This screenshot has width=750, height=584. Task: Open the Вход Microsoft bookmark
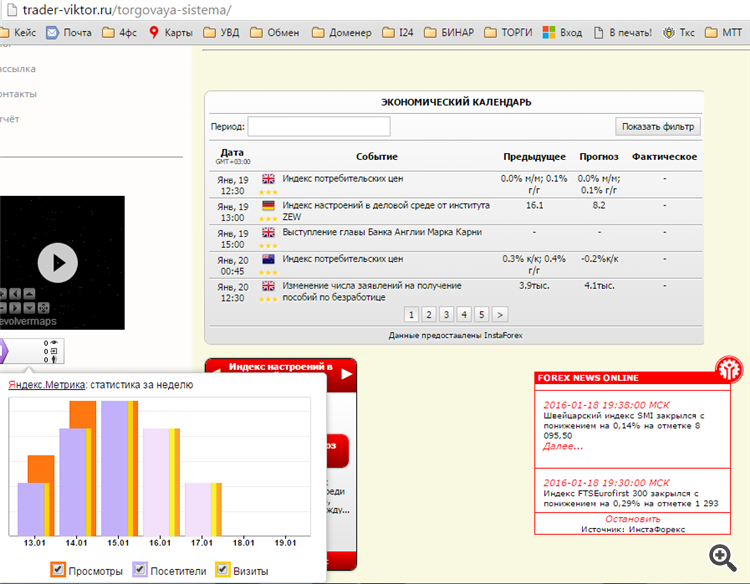[x=562, y=33]
